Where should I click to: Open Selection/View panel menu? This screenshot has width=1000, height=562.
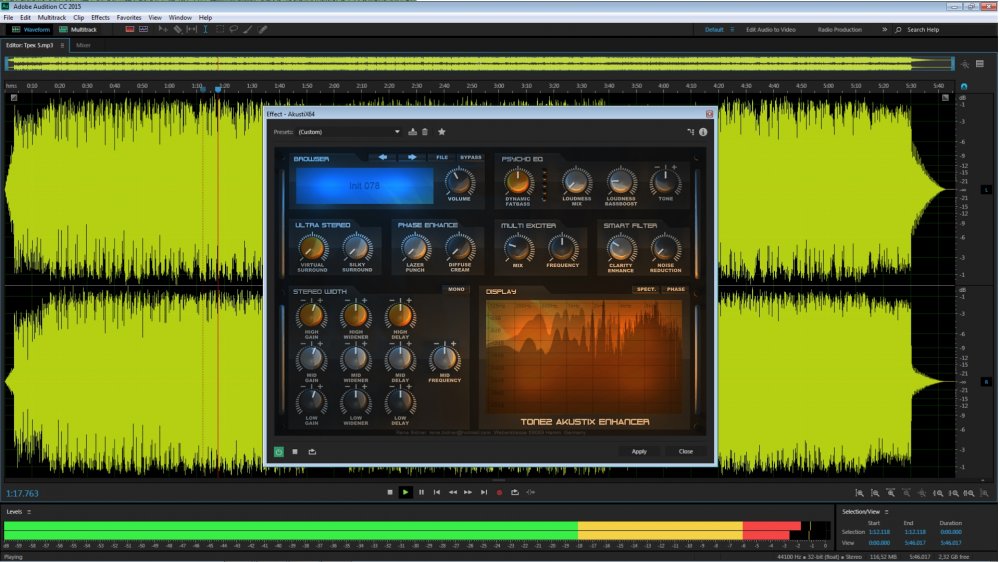point(886,512)
